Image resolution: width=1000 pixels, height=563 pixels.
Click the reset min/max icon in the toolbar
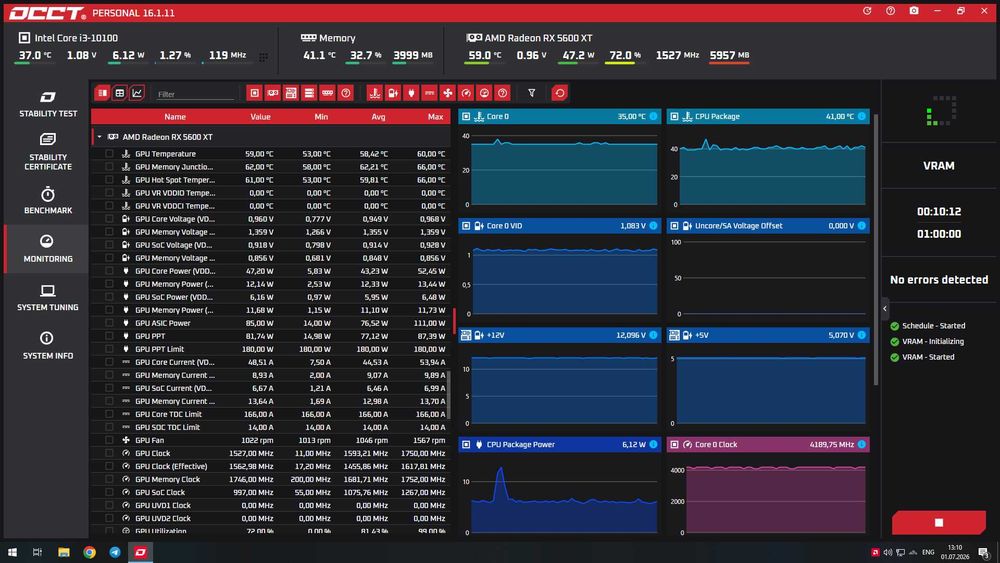click(x=559, y=93)
